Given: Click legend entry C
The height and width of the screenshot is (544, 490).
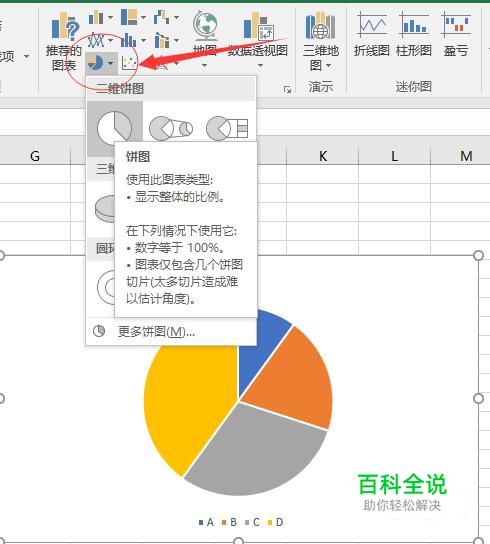Looking at the screenshot, I should tap(253, 522).
